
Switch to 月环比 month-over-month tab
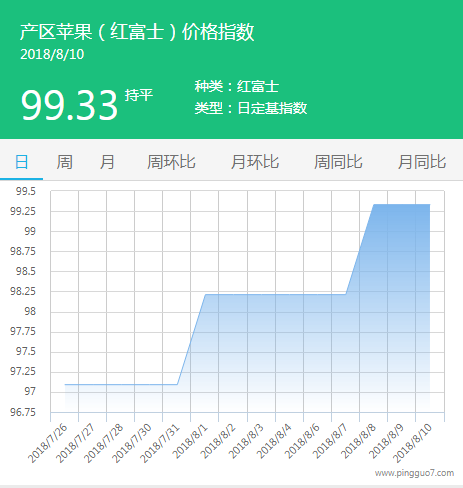(x=255, y=162)
